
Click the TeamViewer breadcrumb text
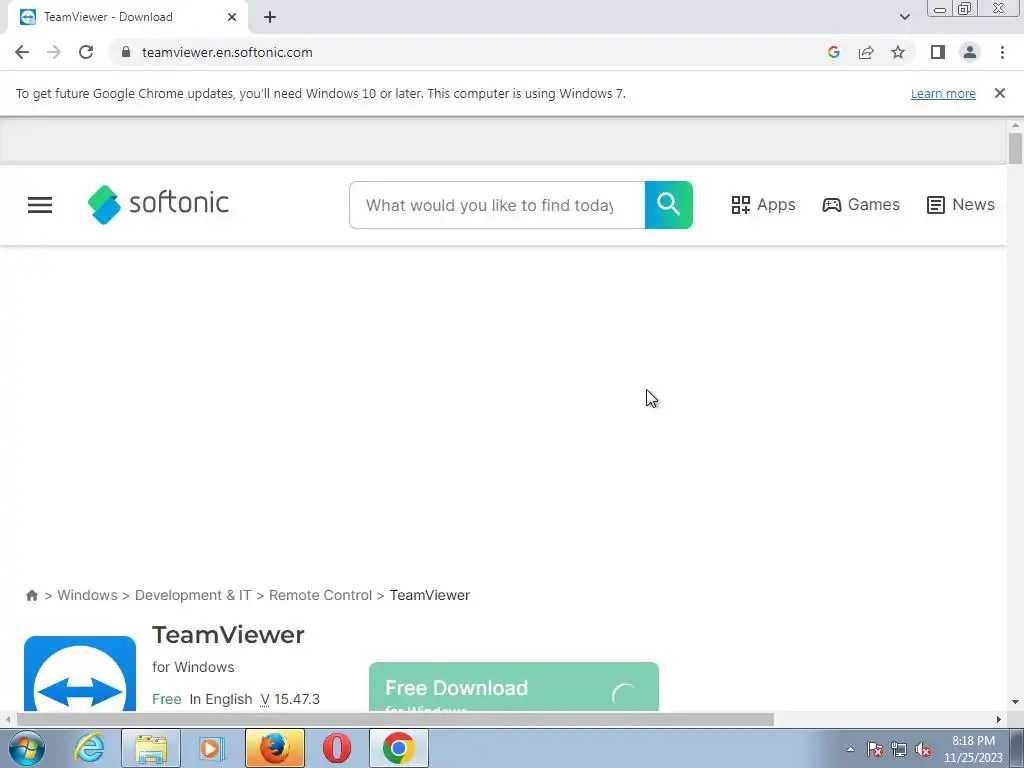[x=430, y=595]
